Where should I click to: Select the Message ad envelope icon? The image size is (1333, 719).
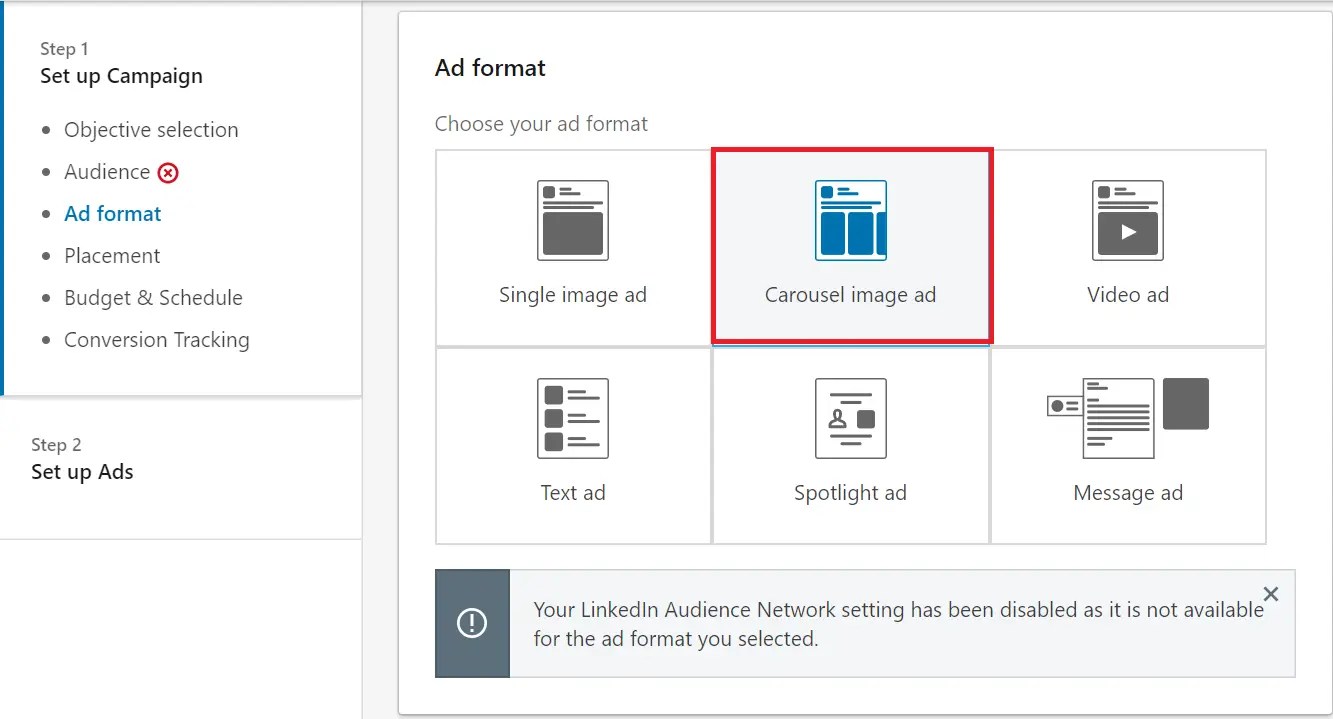1128,418
